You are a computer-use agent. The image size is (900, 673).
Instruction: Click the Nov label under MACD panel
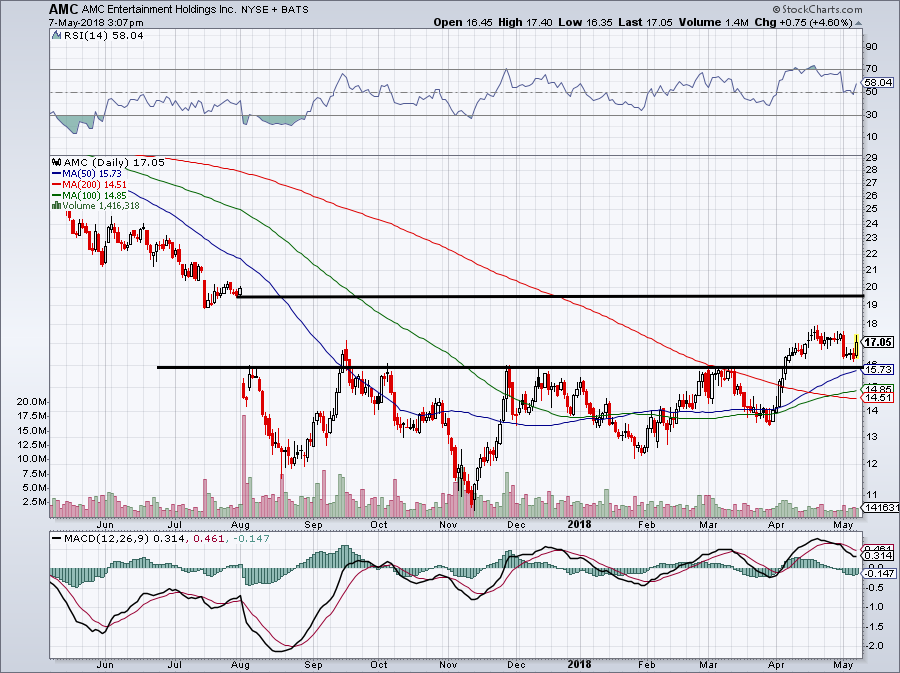click(x=448, y=665)
